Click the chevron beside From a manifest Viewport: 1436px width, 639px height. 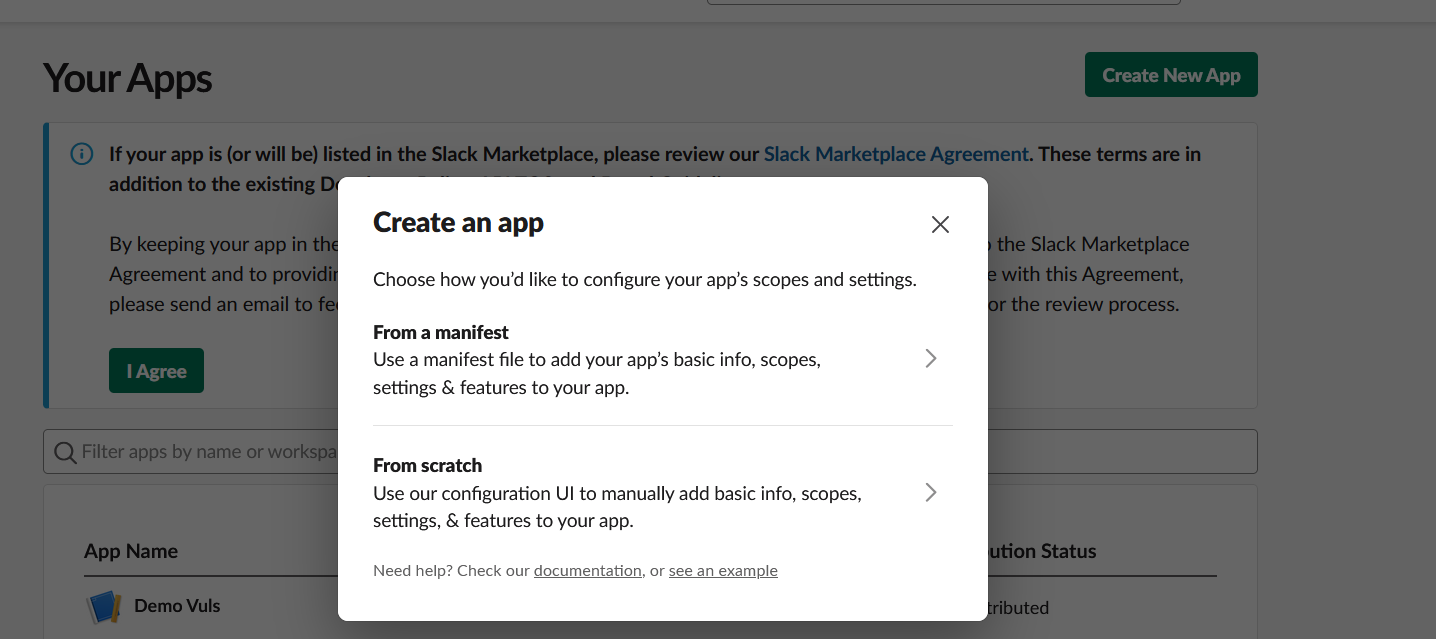[x=931, y=359]
